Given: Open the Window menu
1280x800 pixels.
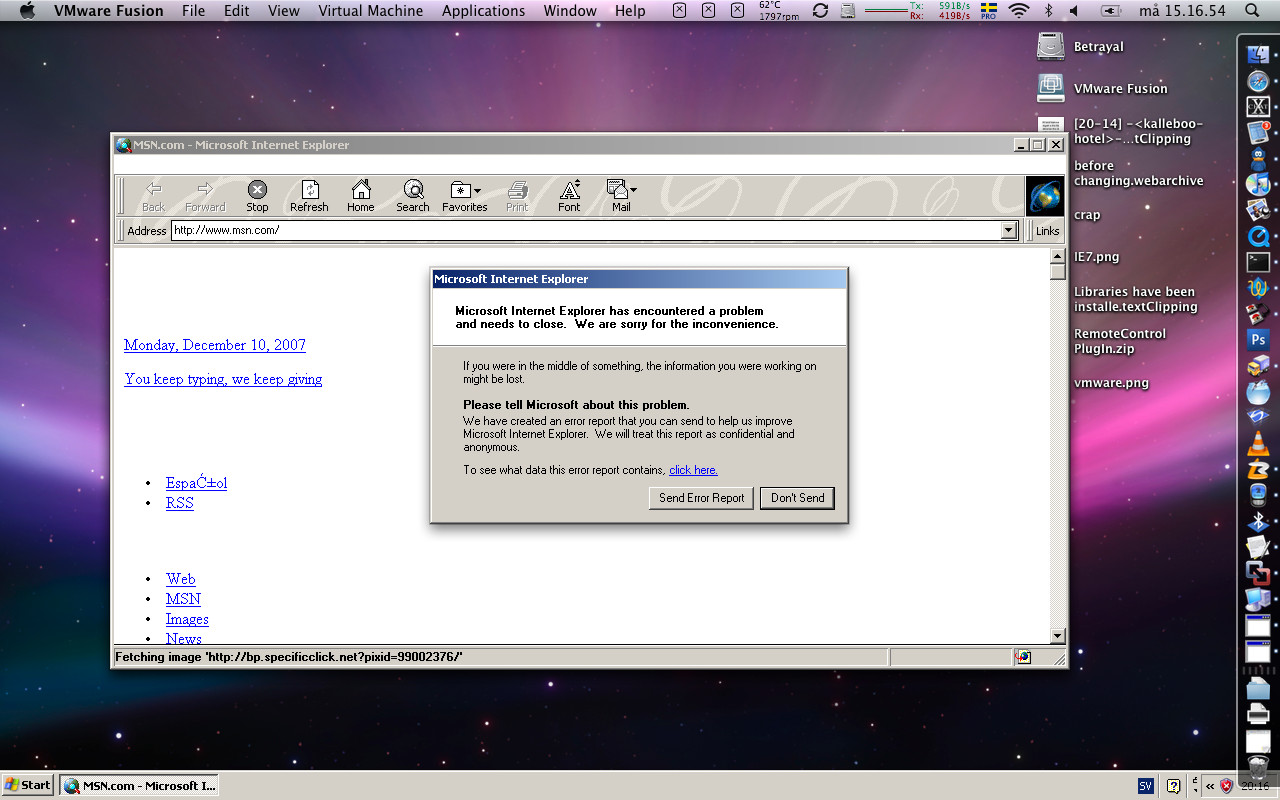Looking at the screenshot, I should tap(570, 11).
